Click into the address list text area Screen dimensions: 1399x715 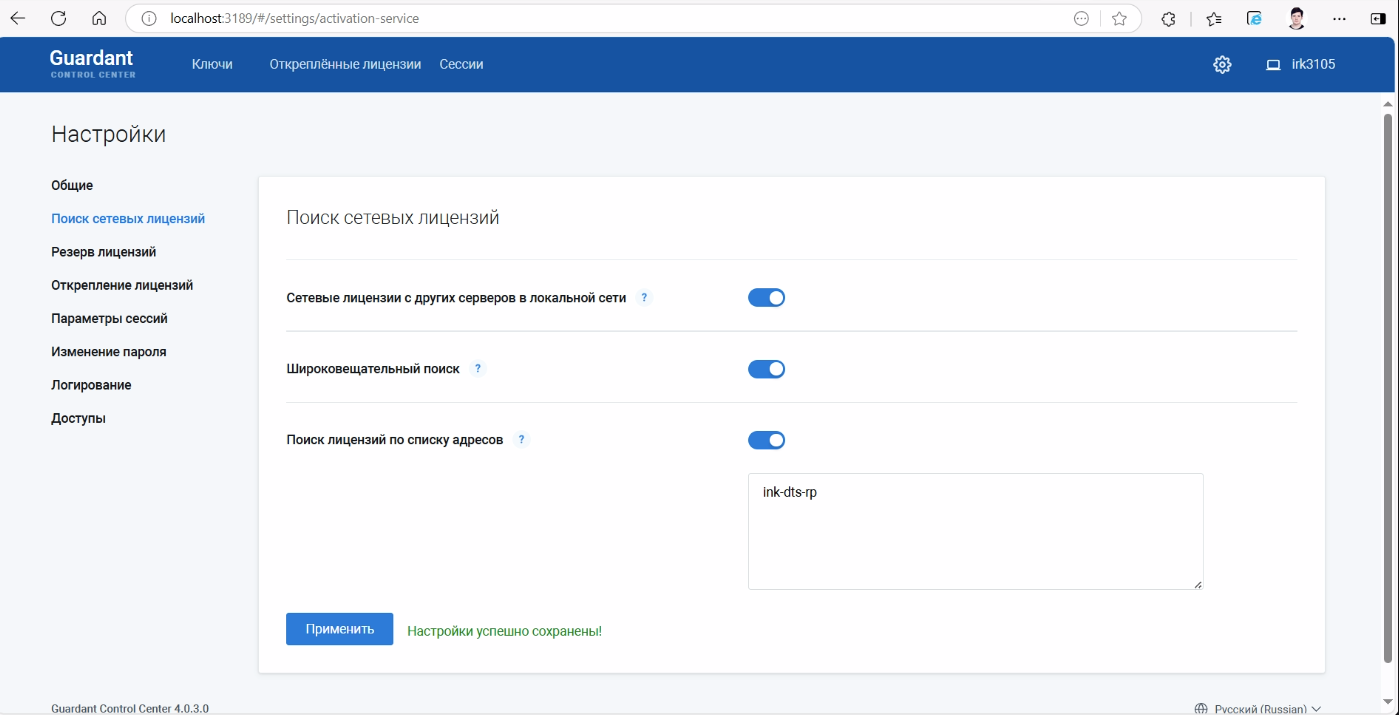click(975, 532)
